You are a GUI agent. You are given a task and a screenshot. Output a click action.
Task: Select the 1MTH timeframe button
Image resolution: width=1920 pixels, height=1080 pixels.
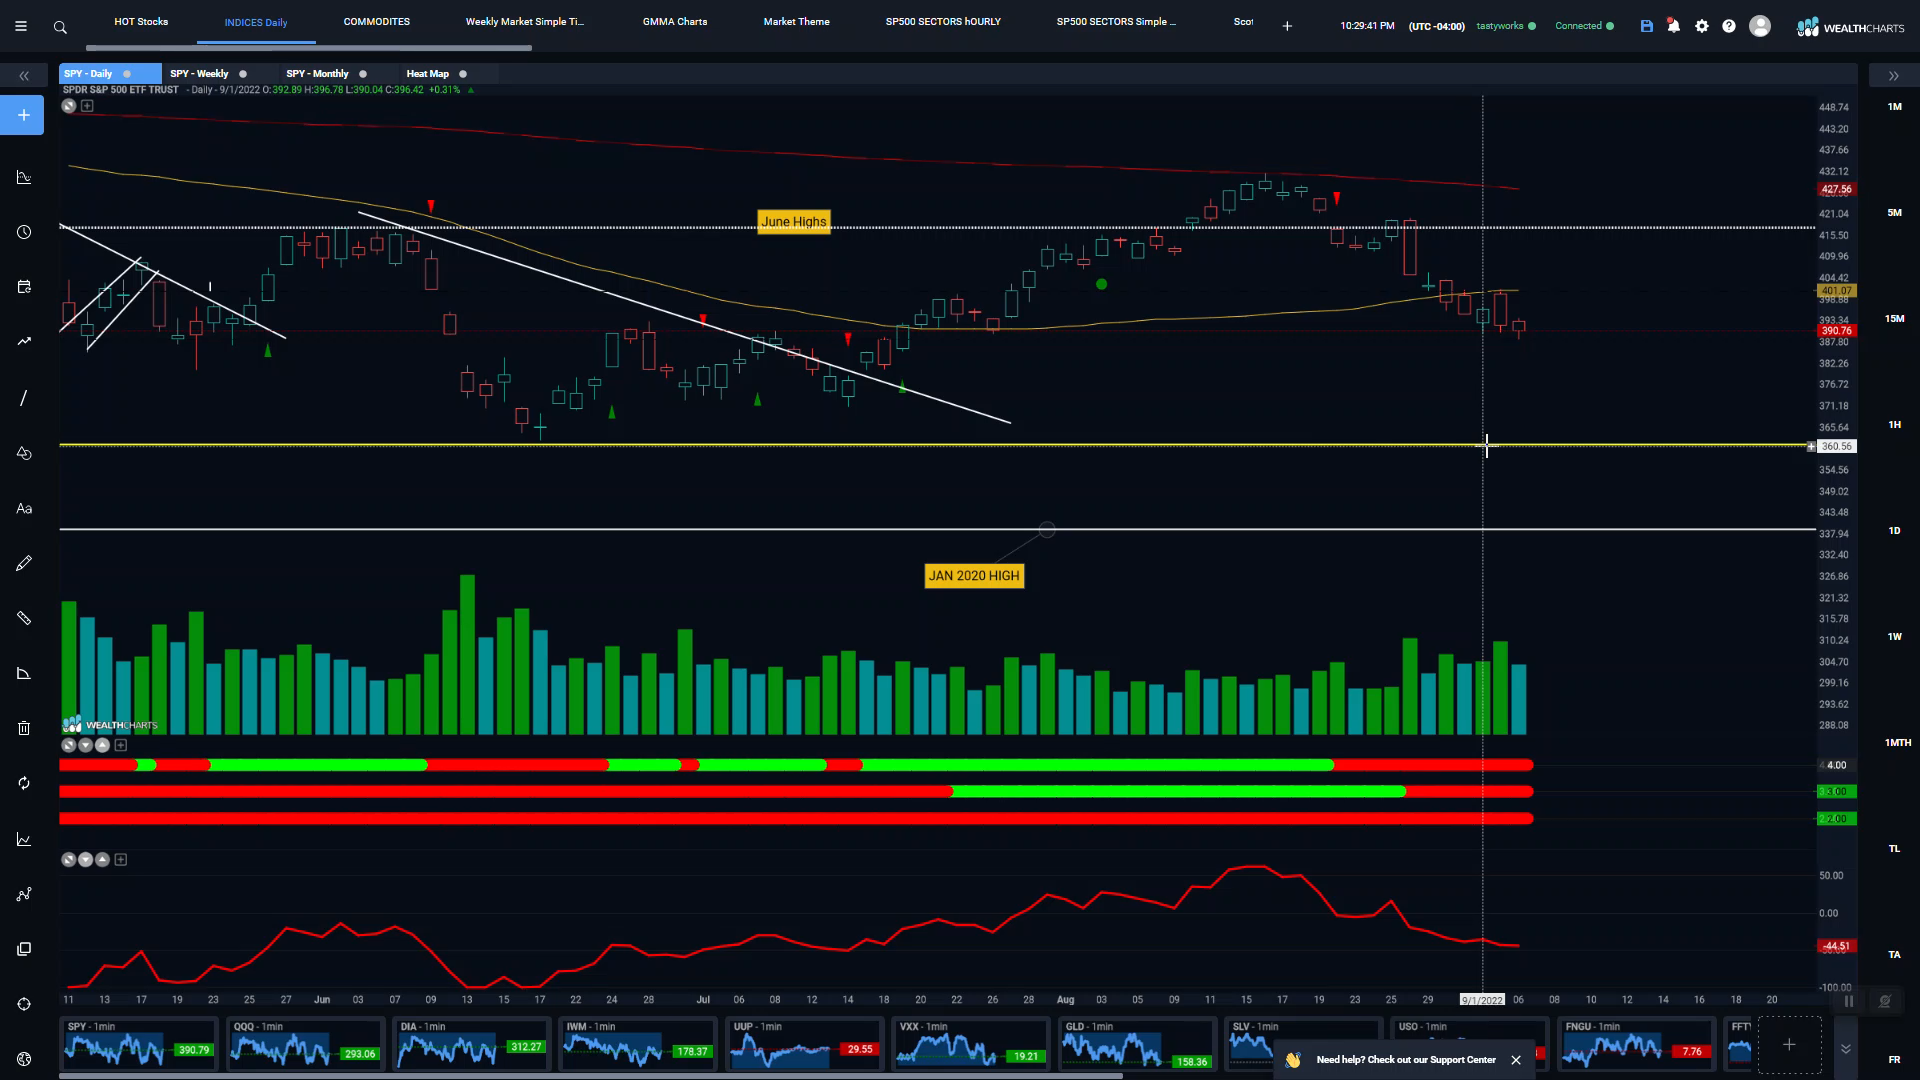(x=1897, y=743)
